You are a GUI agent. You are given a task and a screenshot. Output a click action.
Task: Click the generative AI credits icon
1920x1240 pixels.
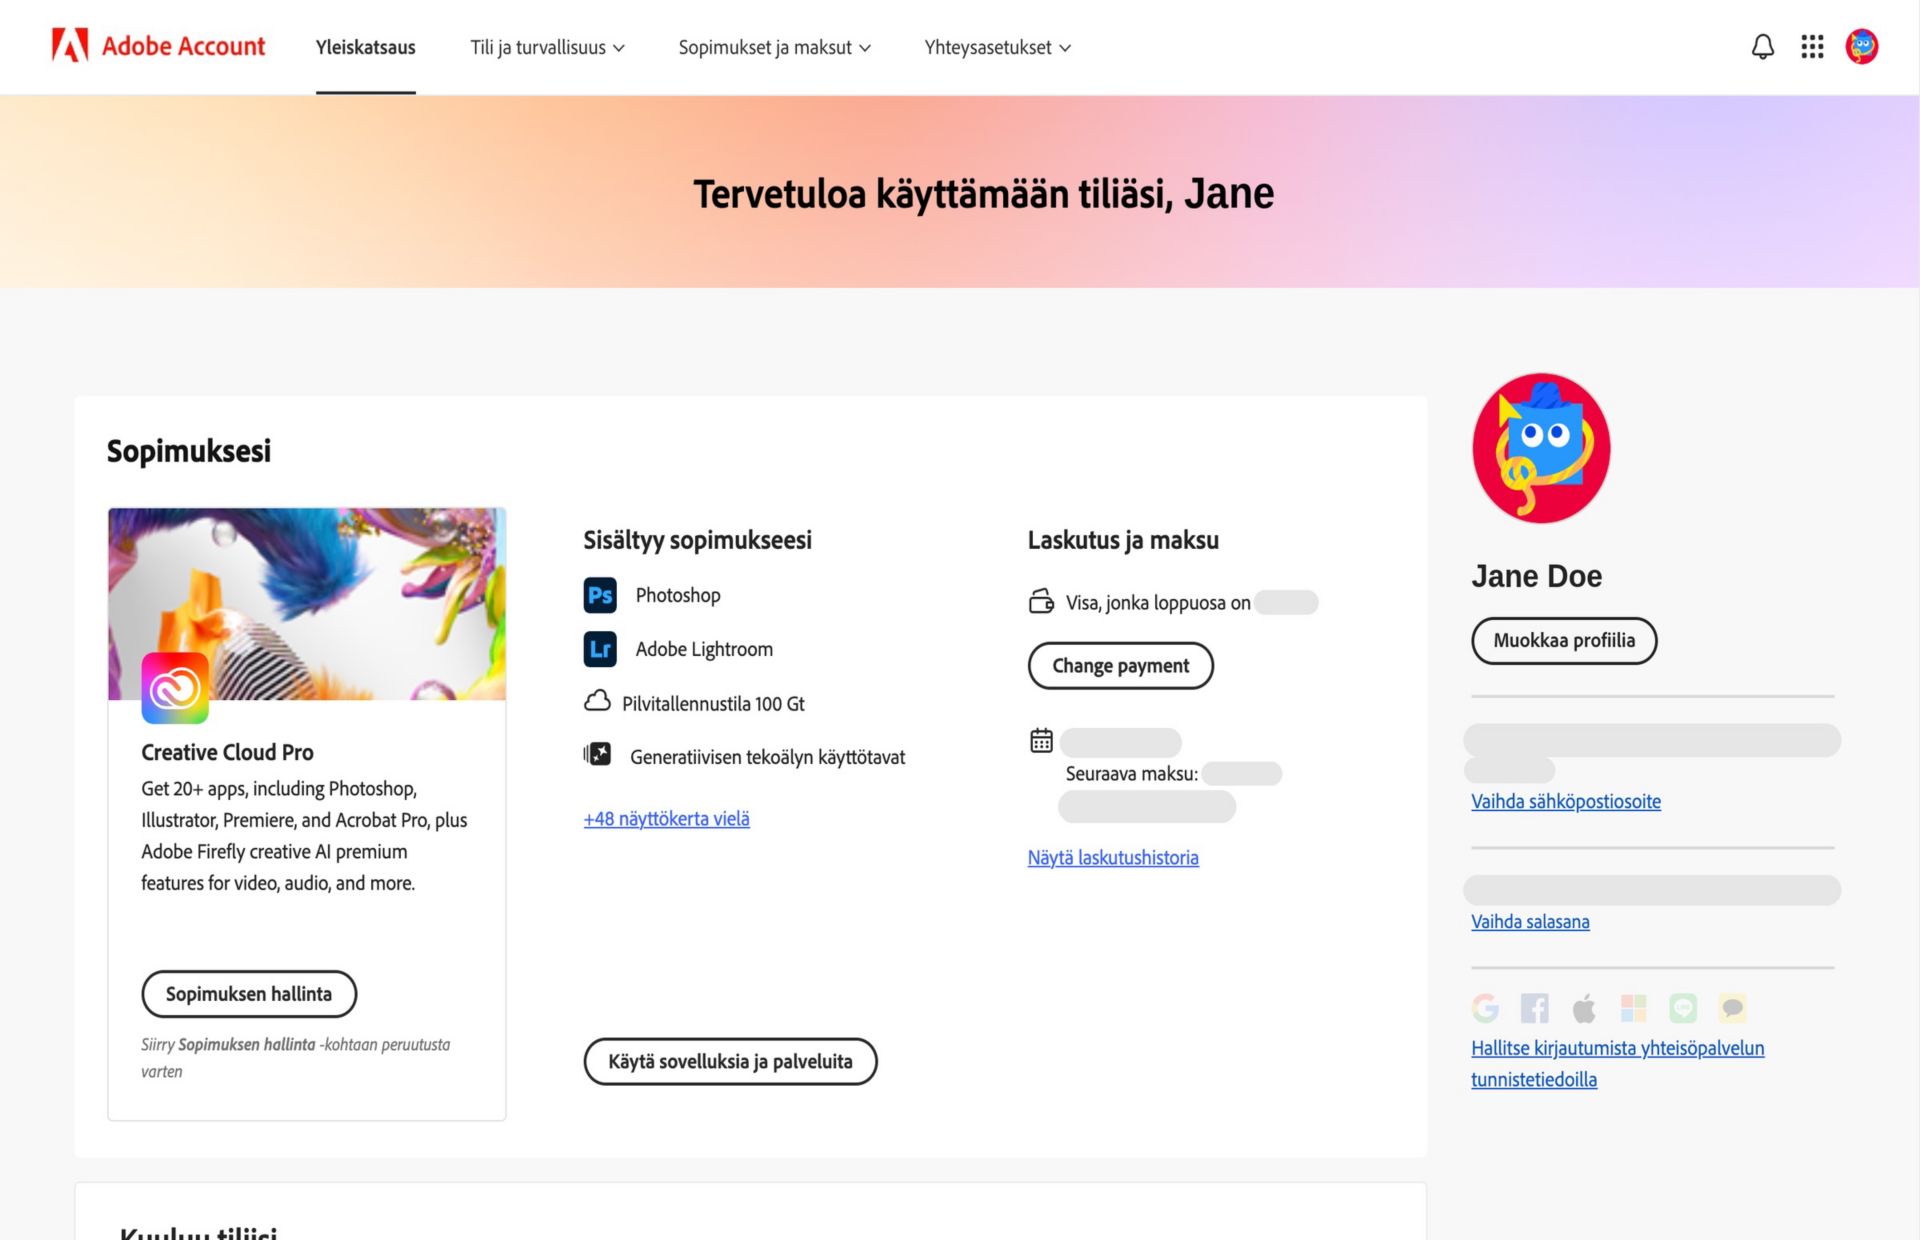tap(597, 754)
